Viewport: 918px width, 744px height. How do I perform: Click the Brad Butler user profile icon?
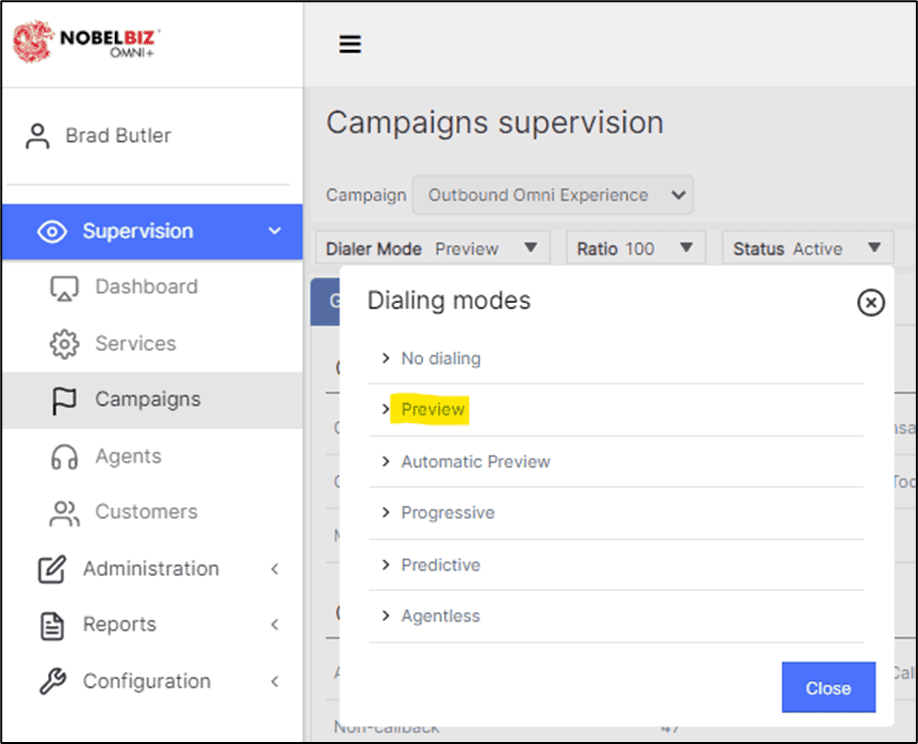point(37,135)
